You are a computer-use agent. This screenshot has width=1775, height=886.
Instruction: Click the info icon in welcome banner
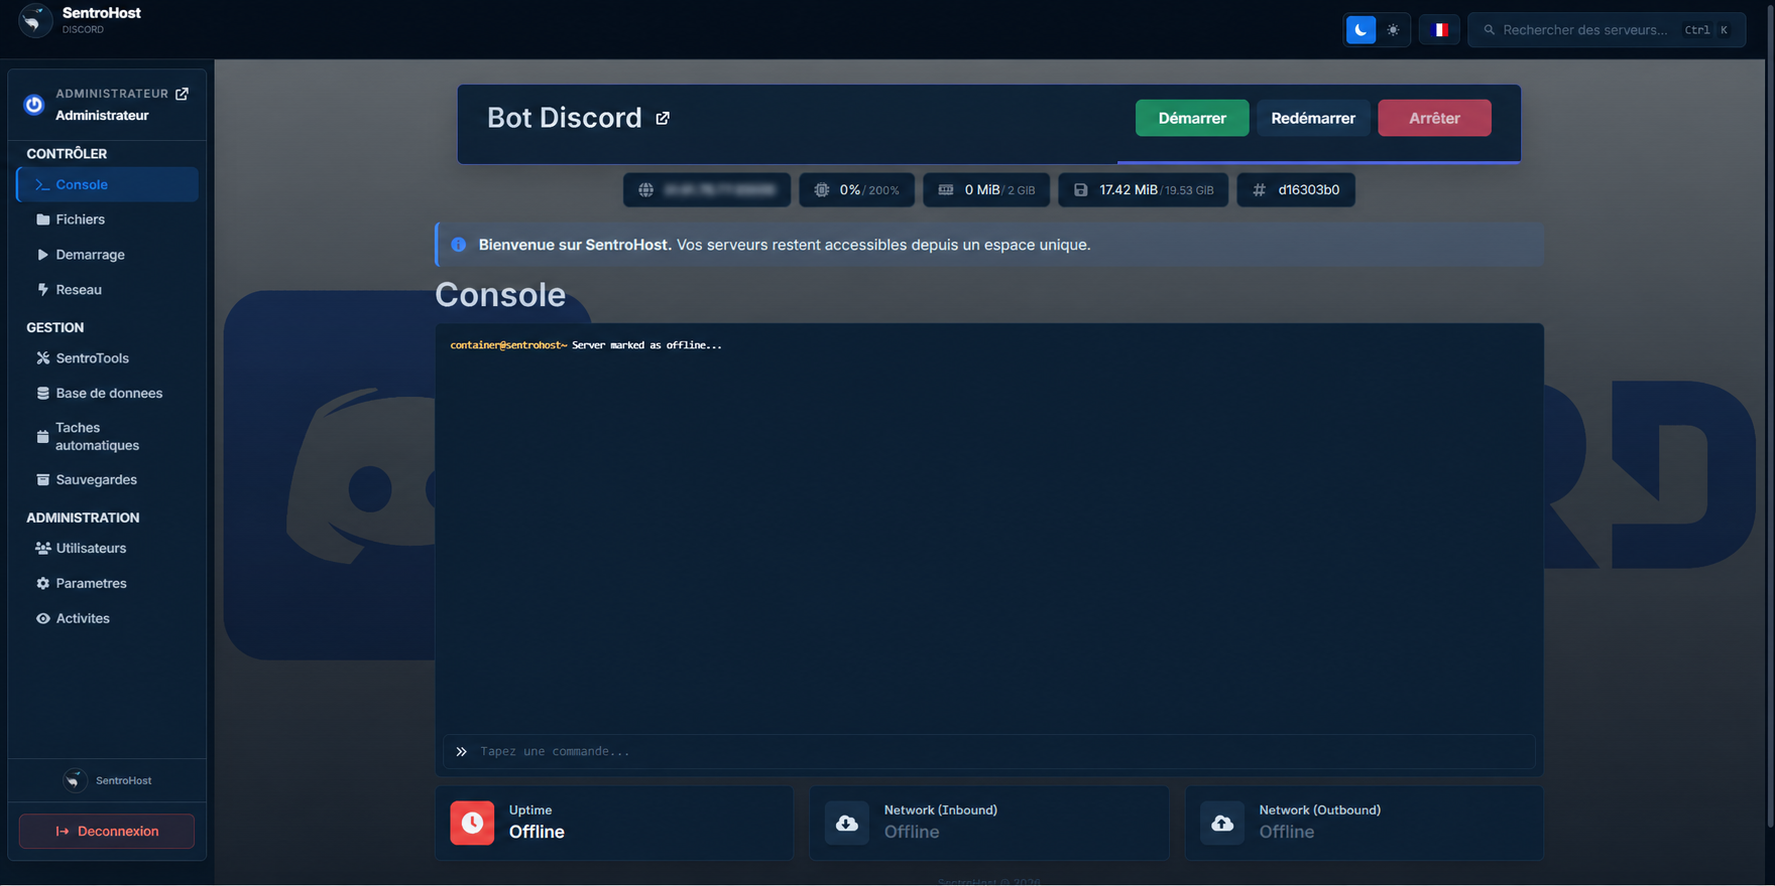point(458,245)
